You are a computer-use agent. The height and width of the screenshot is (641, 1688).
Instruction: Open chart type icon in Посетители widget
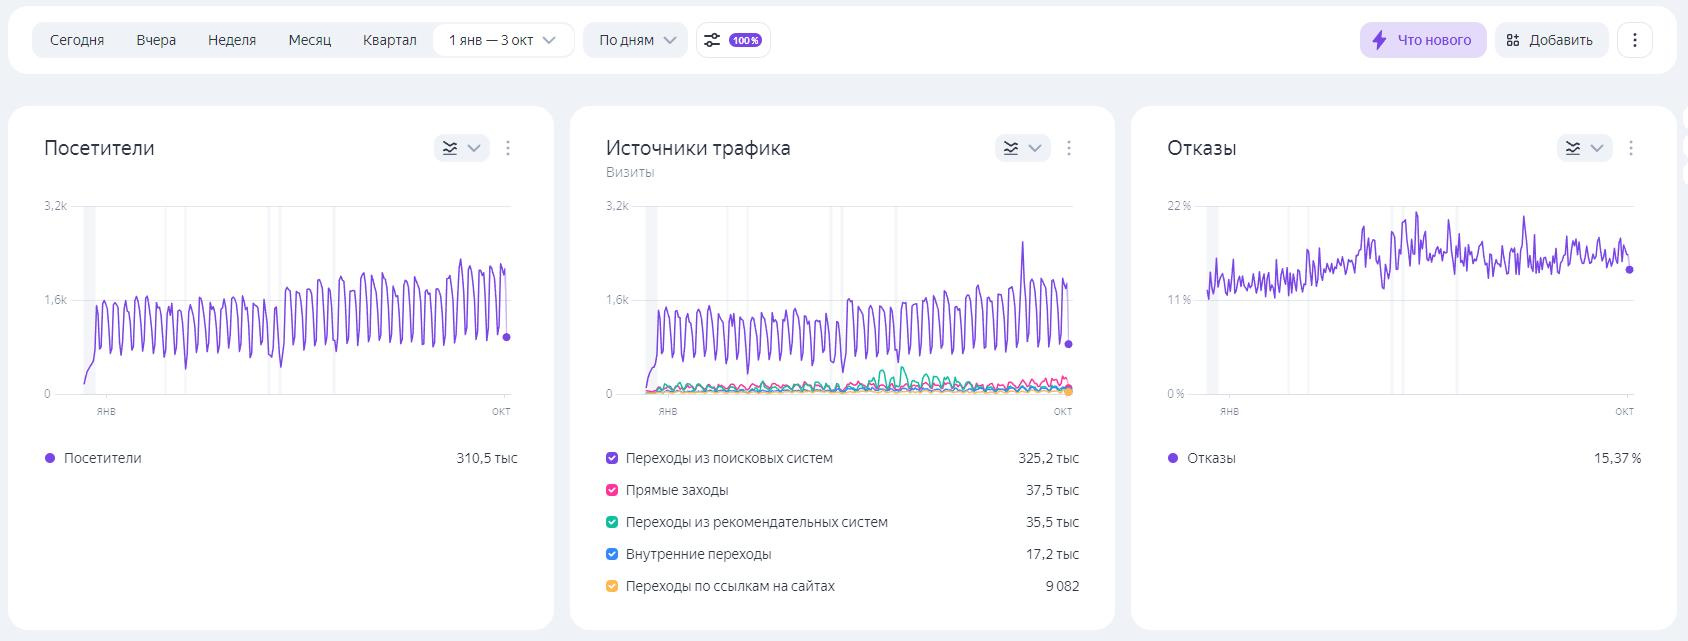[x=450, y=148]
